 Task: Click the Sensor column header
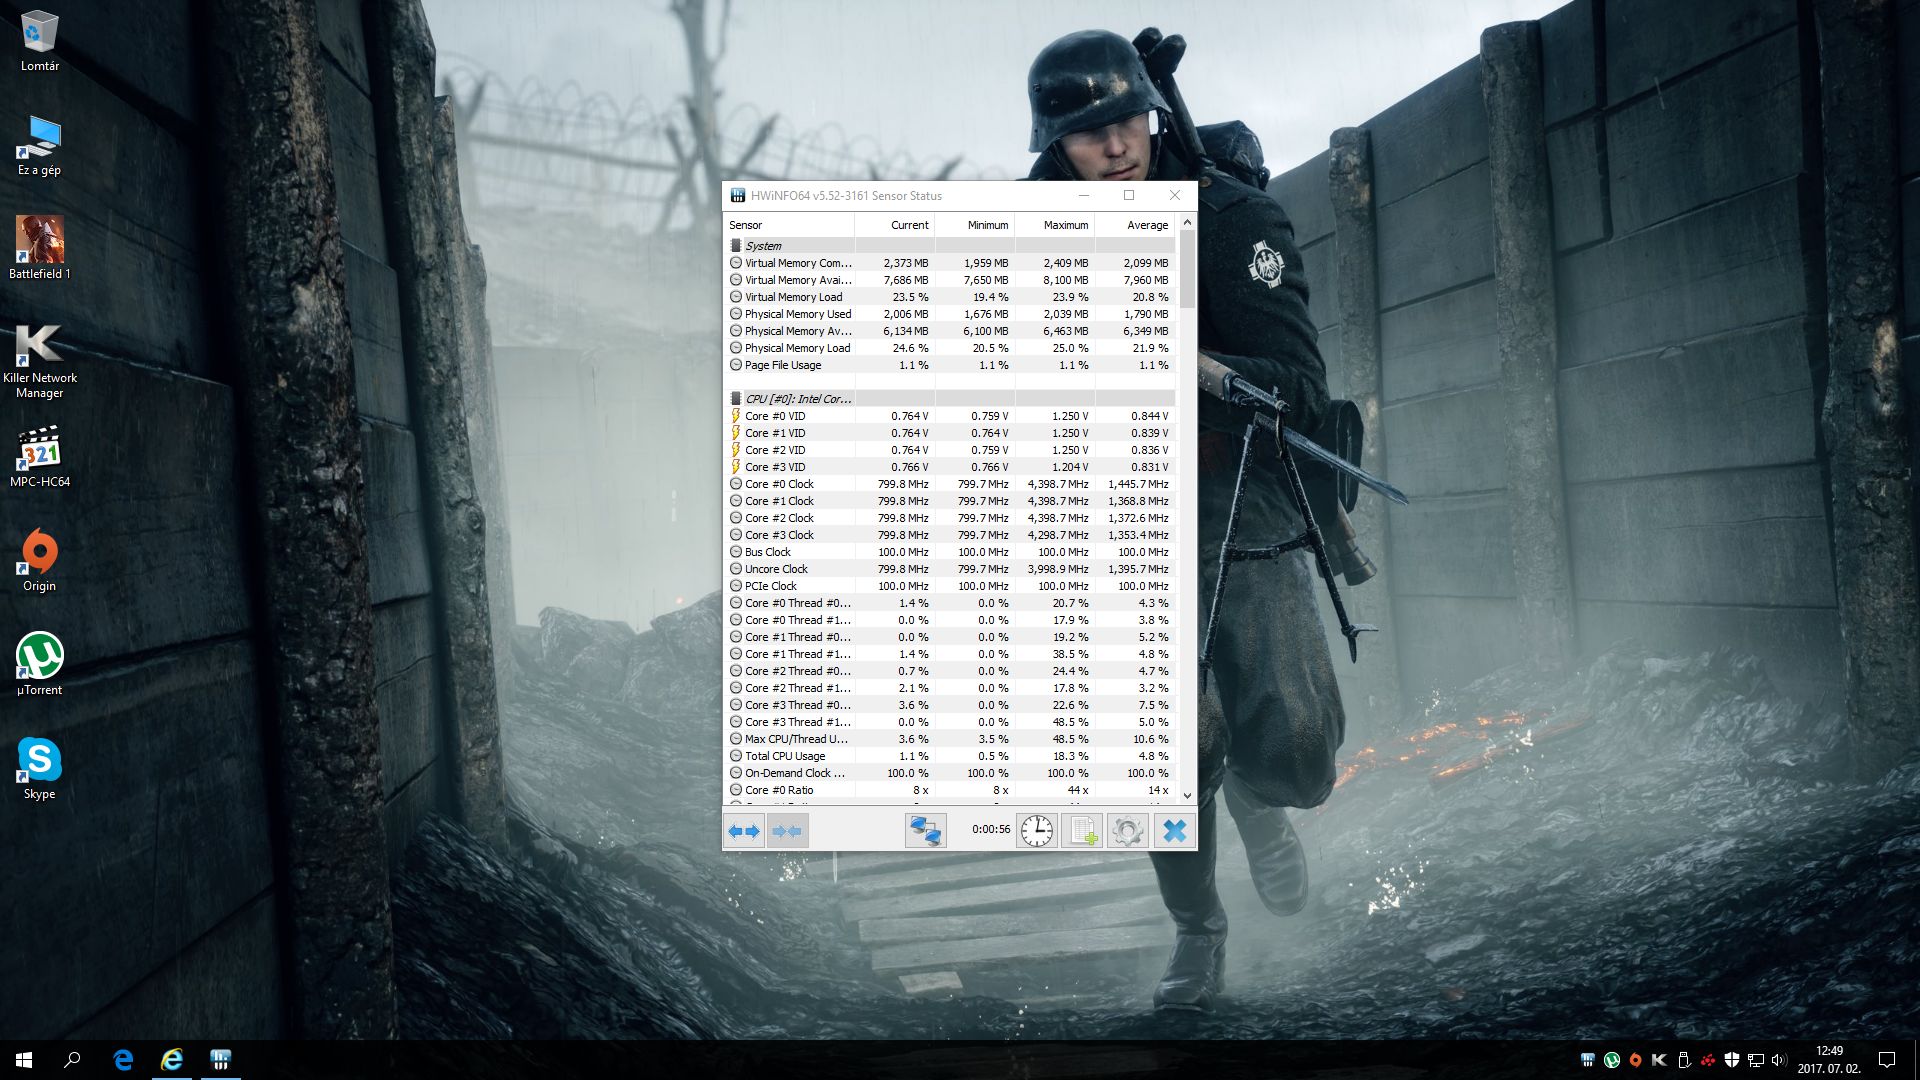789,225
